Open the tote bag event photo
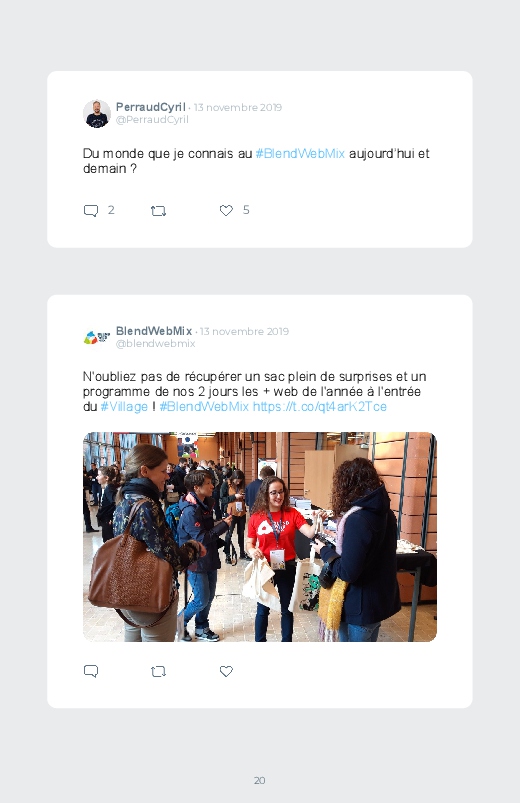Viewport: 520px width, 803px height. (x=260, y=537)
